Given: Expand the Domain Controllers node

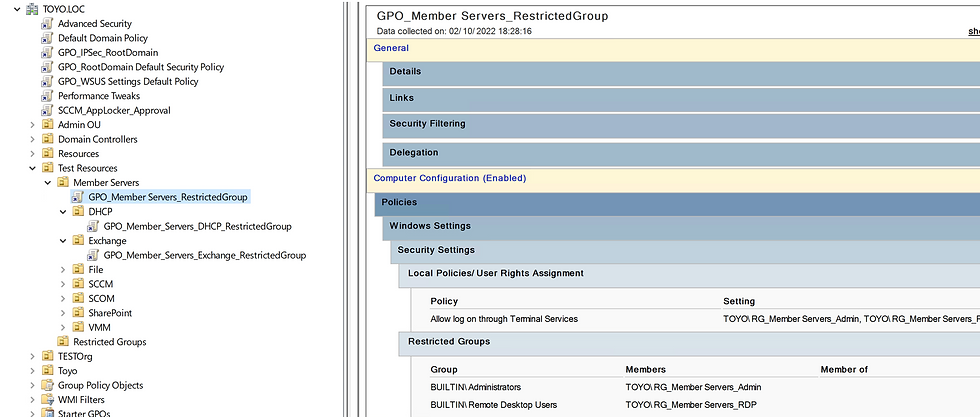Looking at the screenshot, I should click(x=32, y=139).
